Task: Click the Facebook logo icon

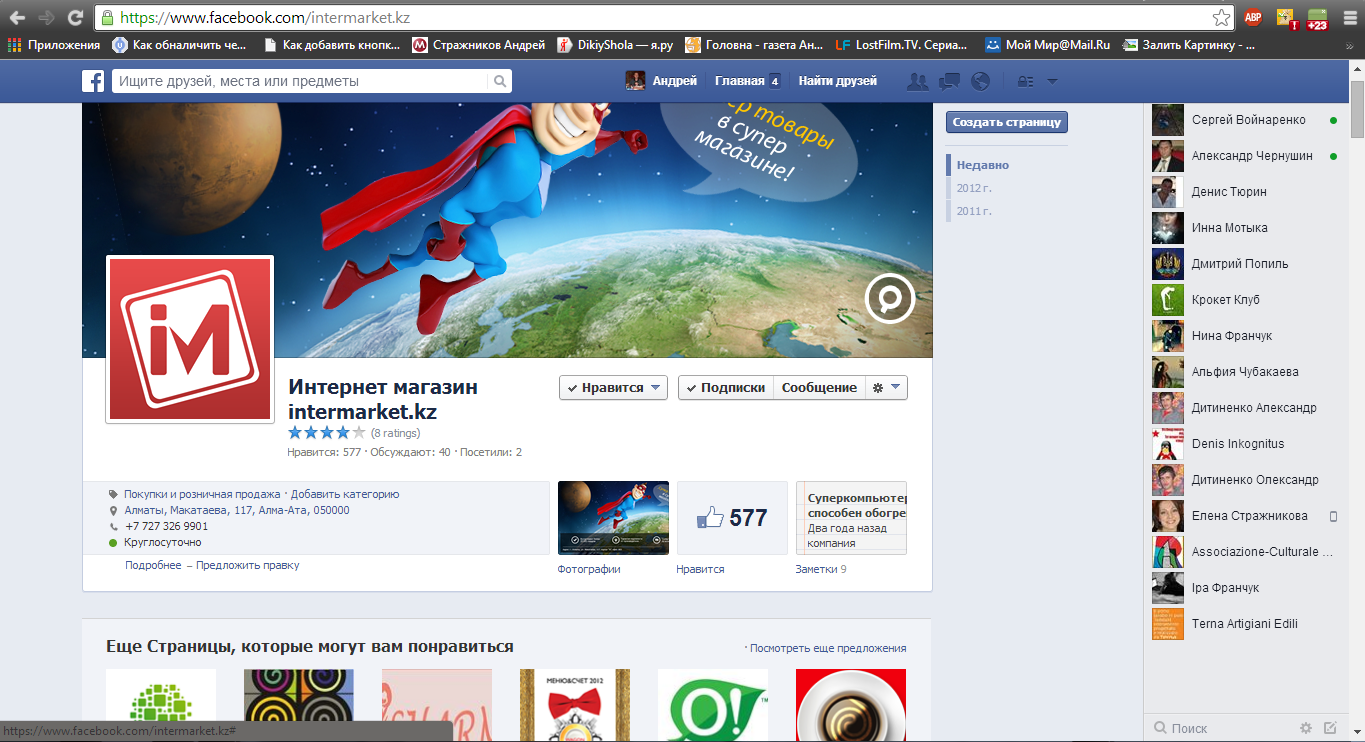Action: click(93, 81)
